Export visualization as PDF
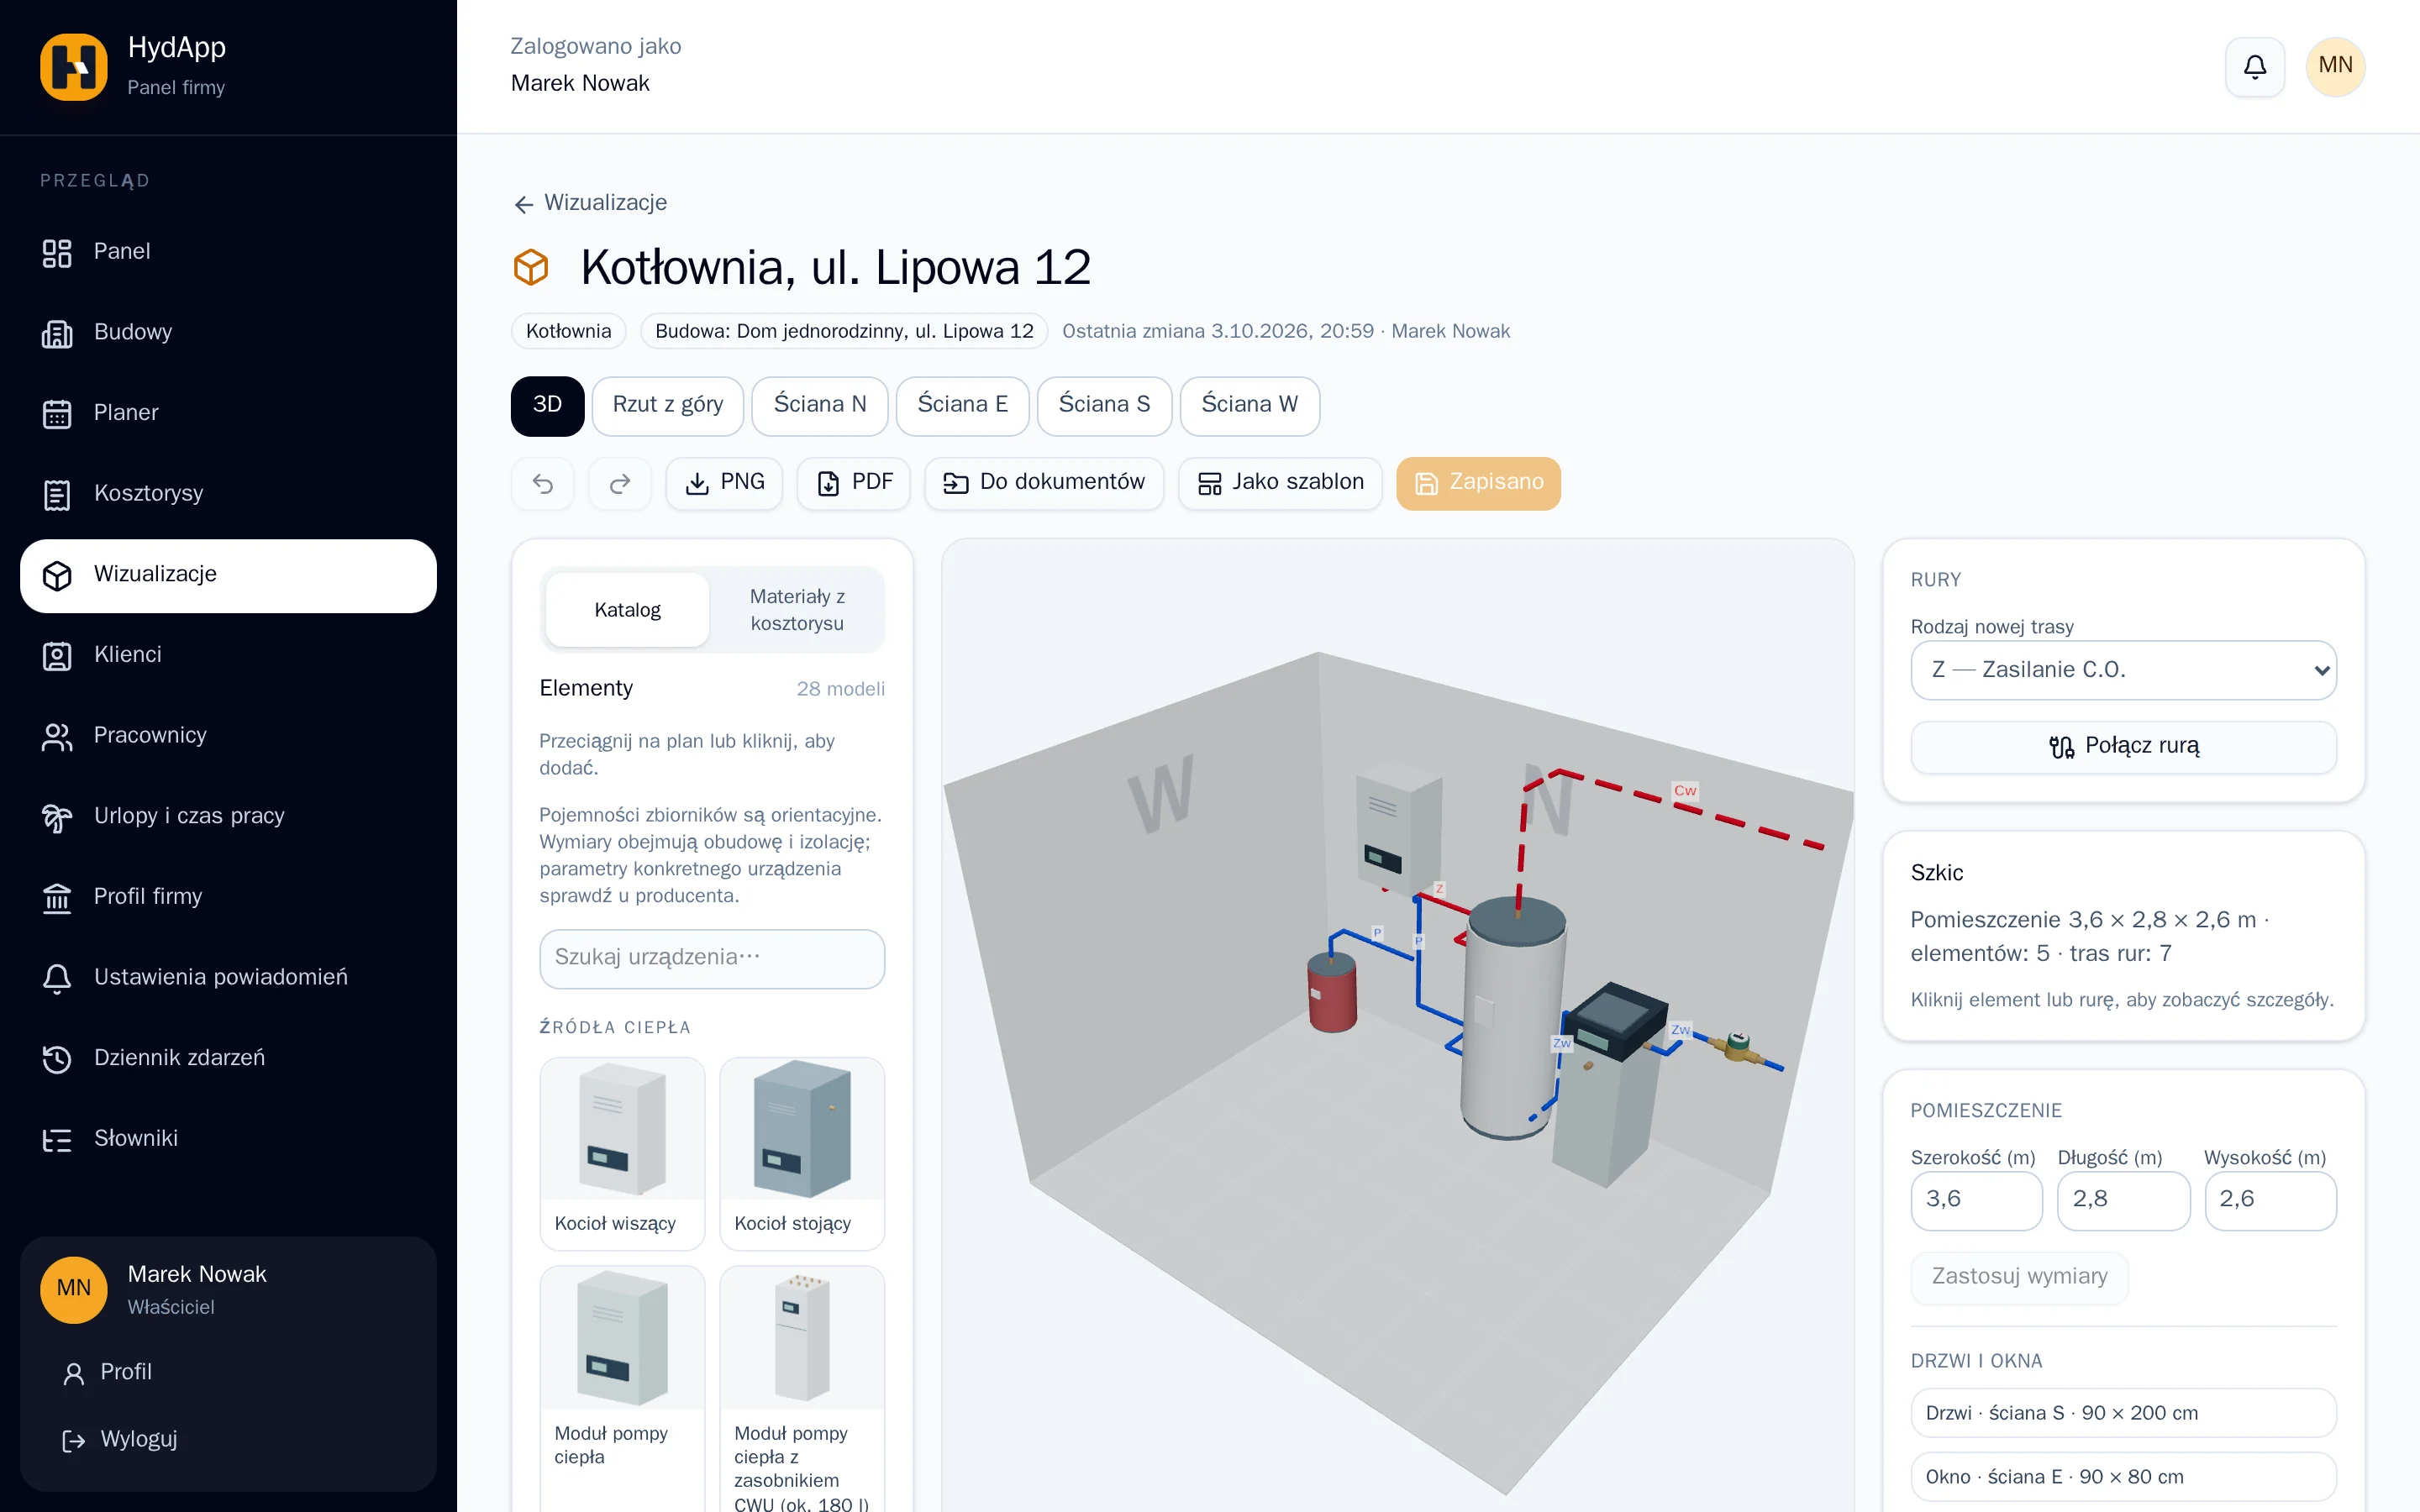2420x1512 pixels. (854, 484)
